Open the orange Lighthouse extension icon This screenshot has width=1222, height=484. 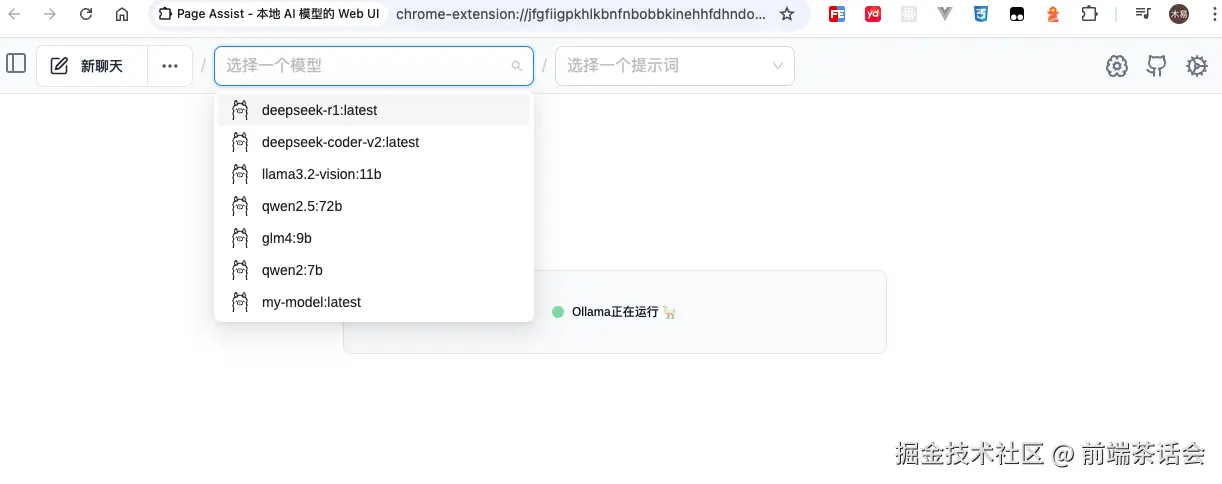[1053, 14]
